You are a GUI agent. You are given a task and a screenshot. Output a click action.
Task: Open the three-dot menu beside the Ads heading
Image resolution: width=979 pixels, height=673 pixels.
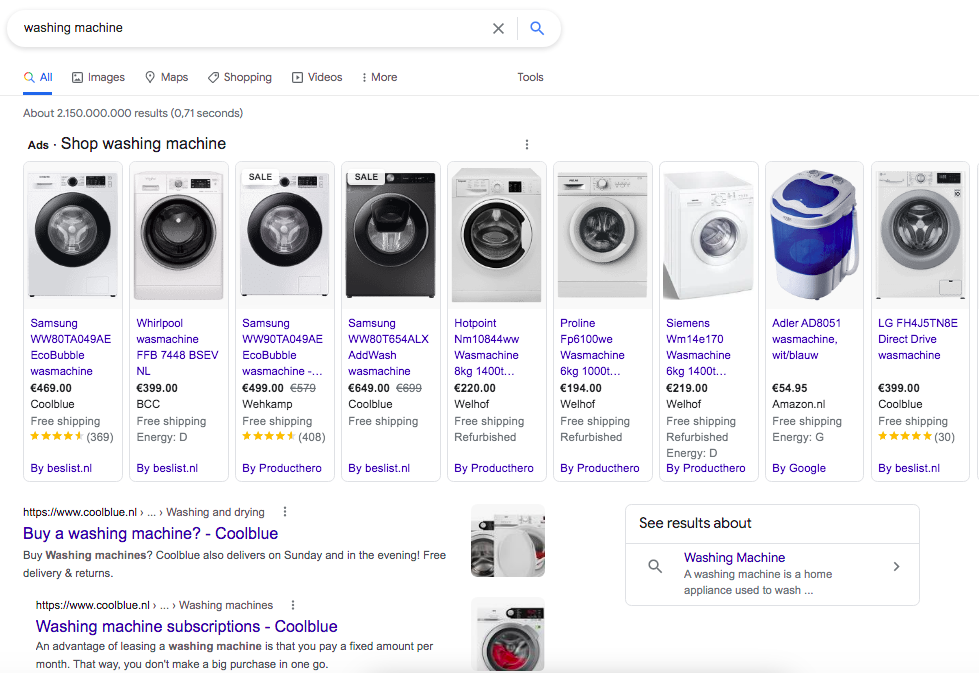click(527, 144)
